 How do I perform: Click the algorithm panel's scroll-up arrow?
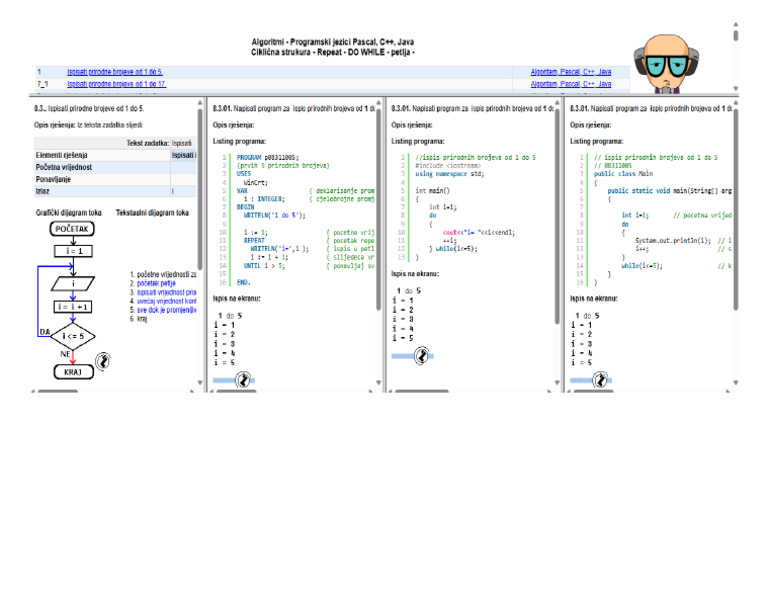coord(200,103)
